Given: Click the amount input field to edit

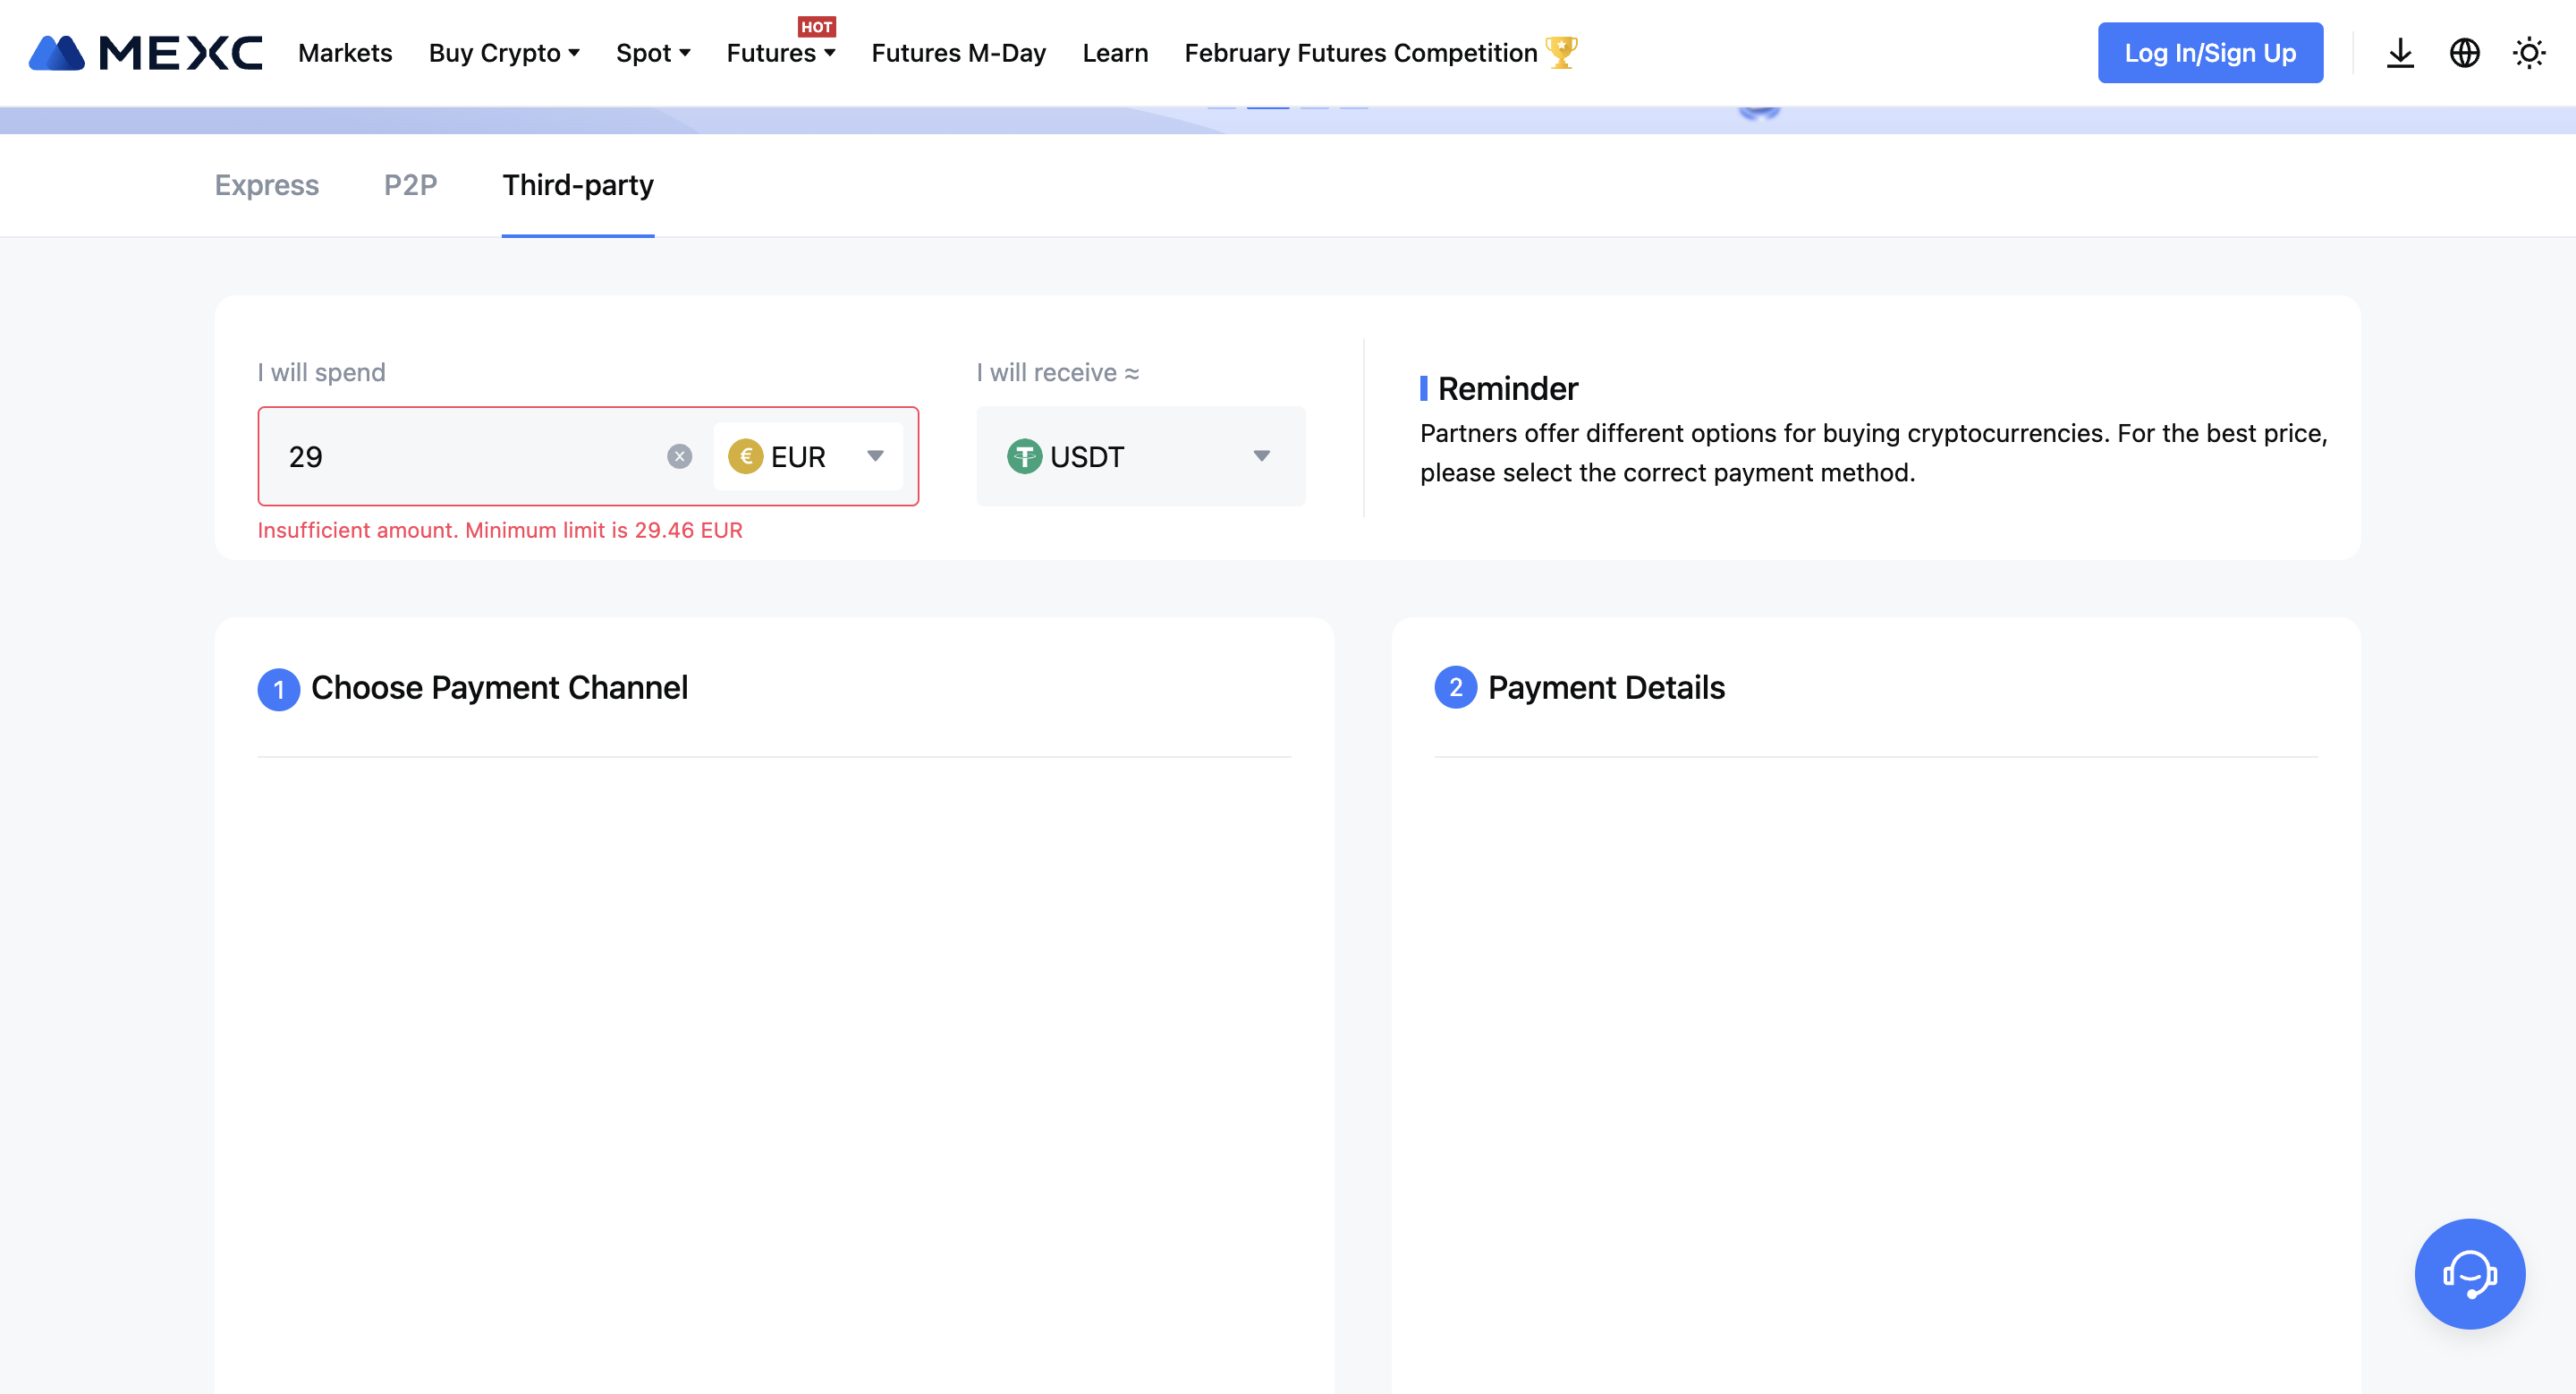Looking at the screenshot, I should pyautogui.click(x=470, y=455).
